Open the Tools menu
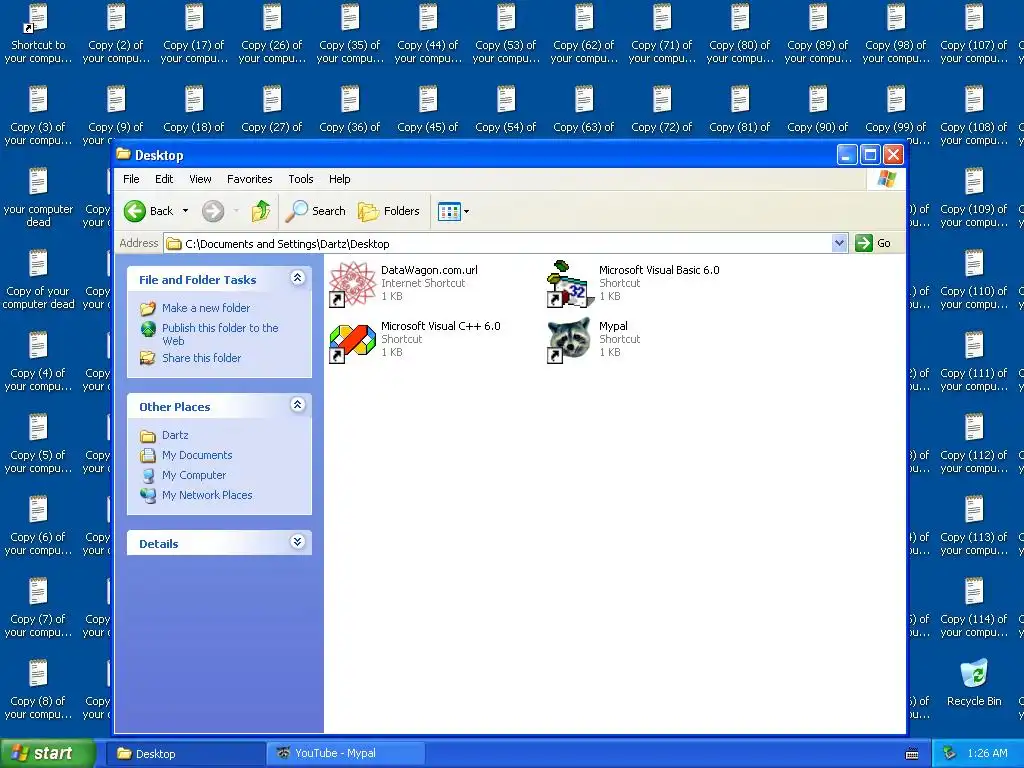Viewport: 1024px width, 768px height. coord(300,179)
